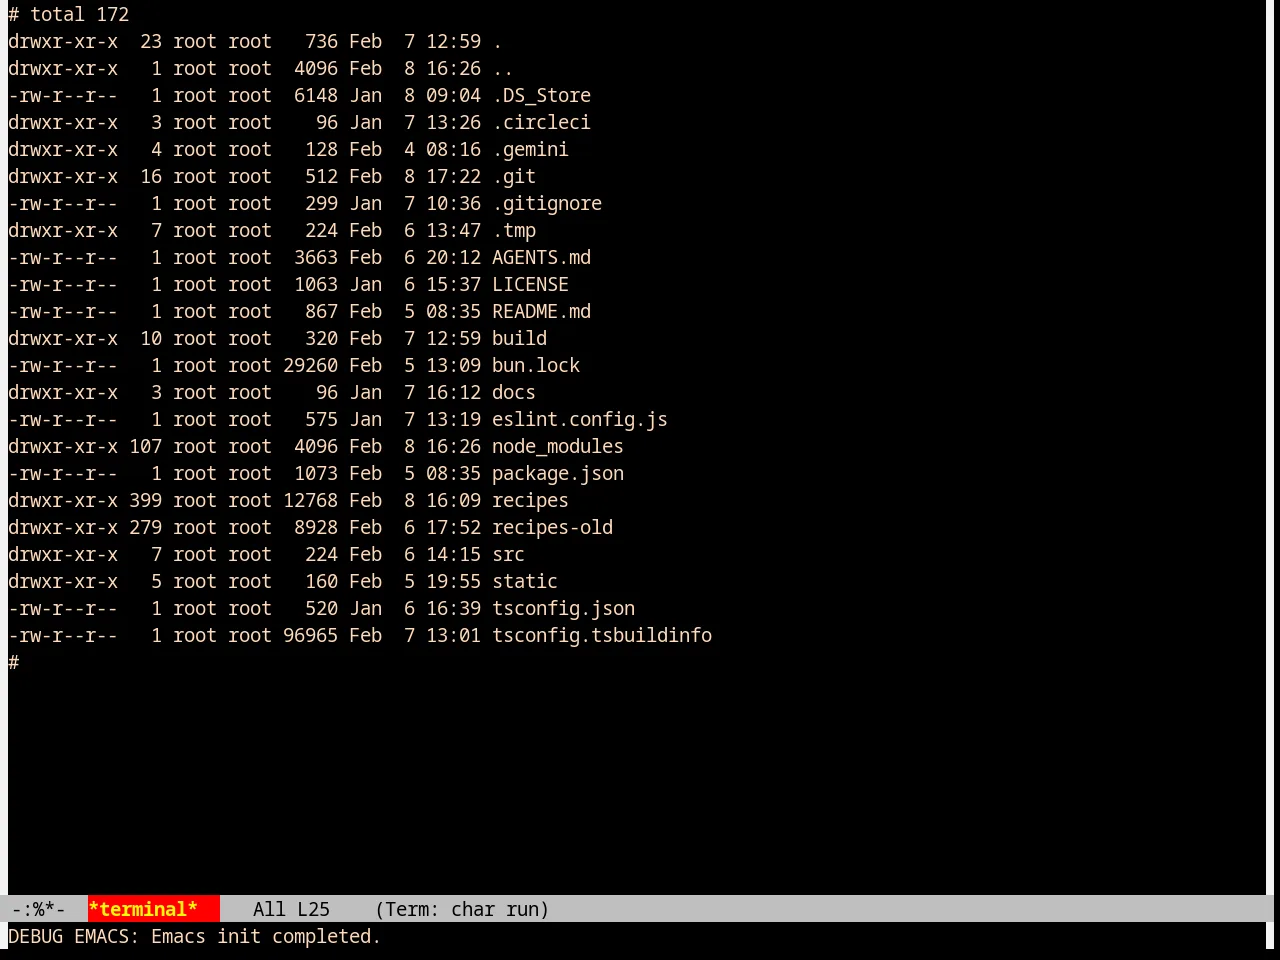Click the bun.lock file name

pos(536,365)
